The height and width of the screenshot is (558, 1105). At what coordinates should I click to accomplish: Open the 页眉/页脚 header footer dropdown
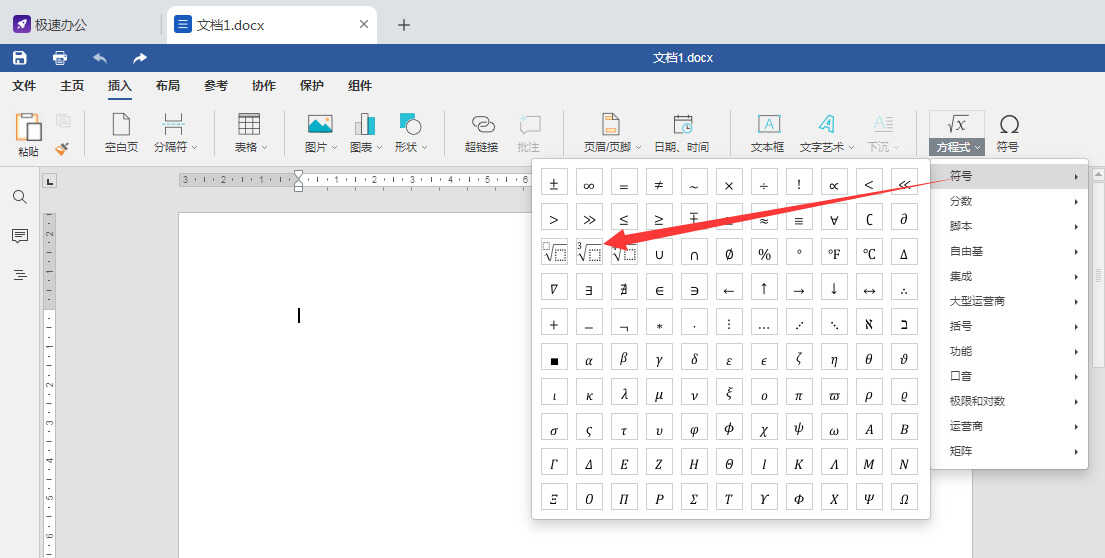point(612,133)
